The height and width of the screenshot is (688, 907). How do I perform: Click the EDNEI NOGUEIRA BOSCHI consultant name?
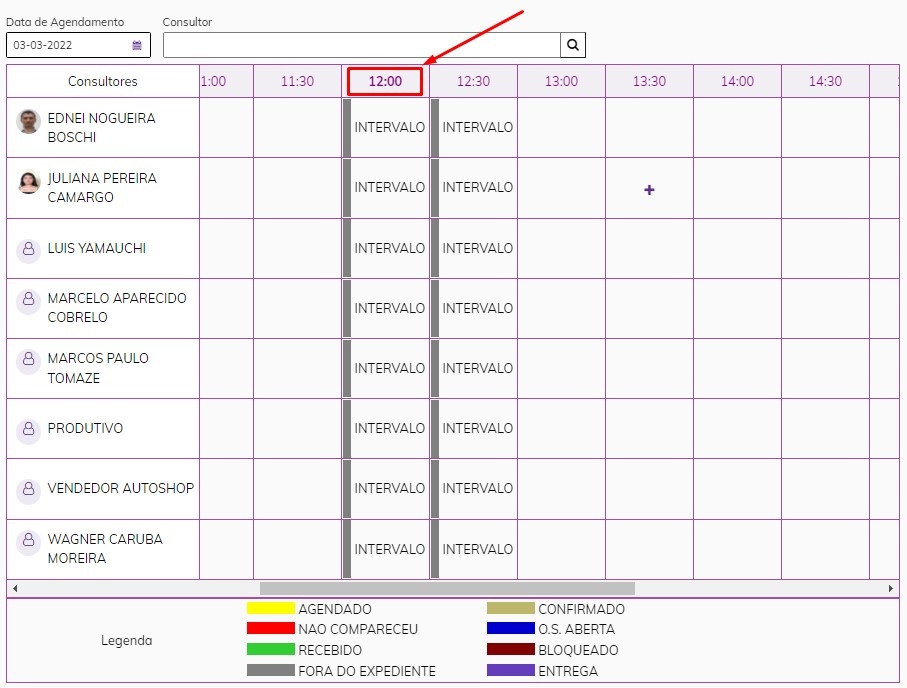click(101, 127)
